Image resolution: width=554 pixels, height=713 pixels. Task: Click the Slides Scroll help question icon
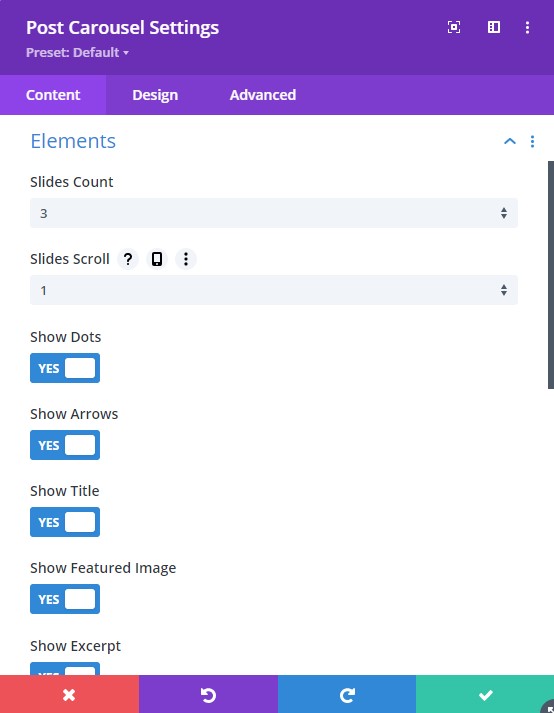(x=128, y=259)
